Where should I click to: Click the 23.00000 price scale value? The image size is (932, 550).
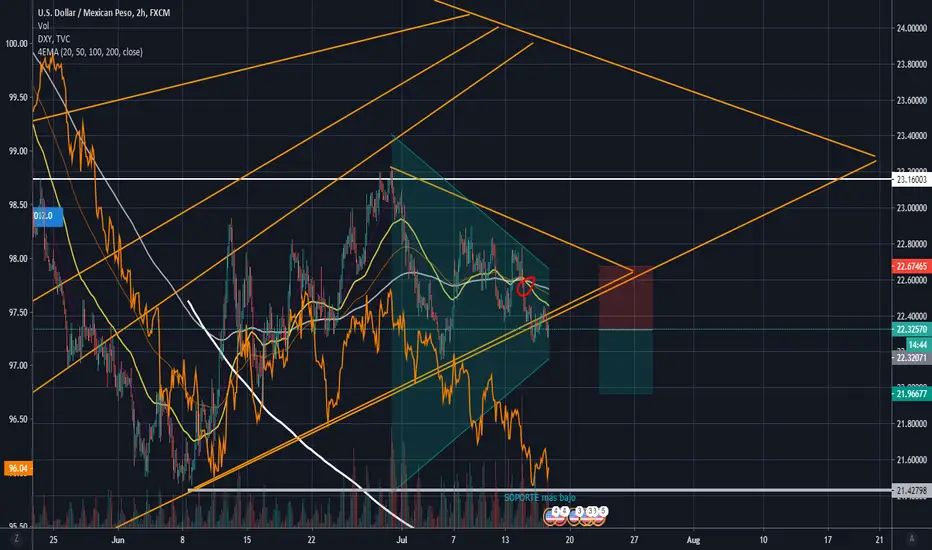(x=912, y=208)
